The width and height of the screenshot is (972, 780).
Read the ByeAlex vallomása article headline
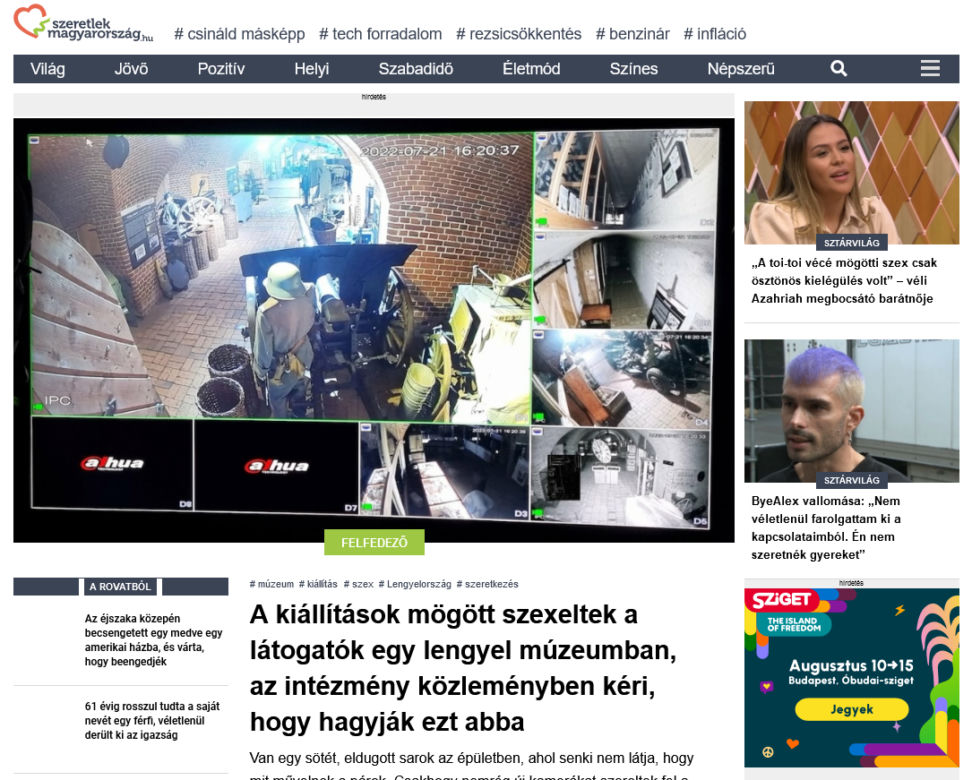(x=826, y=528)
